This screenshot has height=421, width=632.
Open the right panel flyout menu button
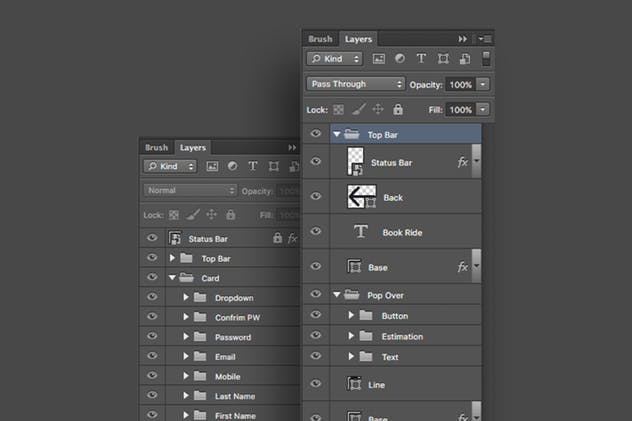485,39
